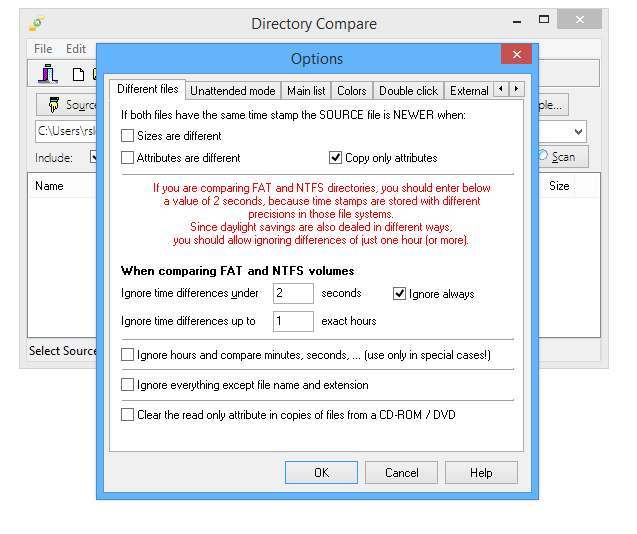Screen dimensions: 637x534
Task: Switch to the 'External' tab
Action: [x=469, y=91]
